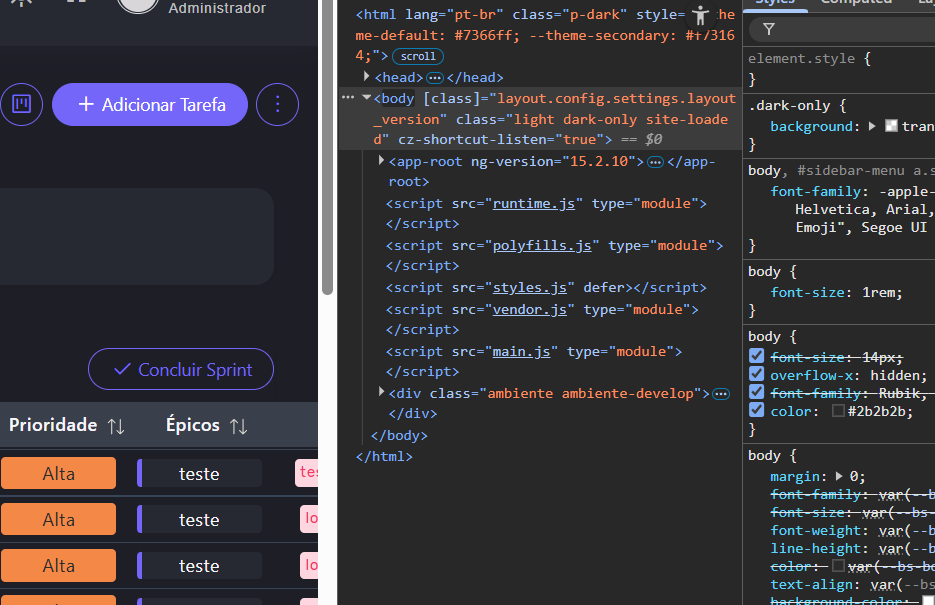Image resolution: width=935 pixels, height=605 pixels.
Task: Expand the app-root element node
Action: coord(381,161)
